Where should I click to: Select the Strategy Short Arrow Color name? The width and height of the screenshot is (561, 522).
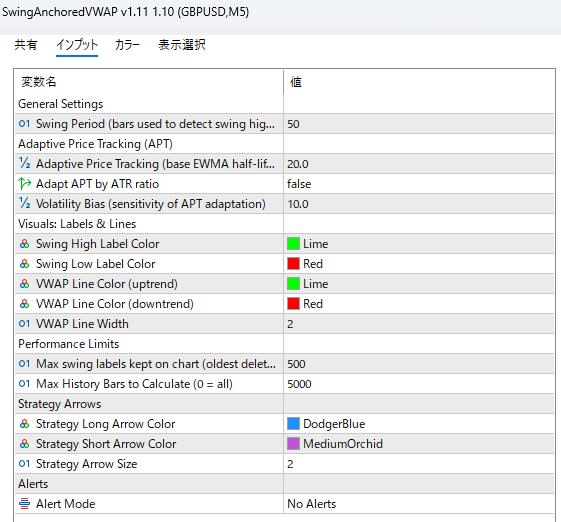click(106, 444)
